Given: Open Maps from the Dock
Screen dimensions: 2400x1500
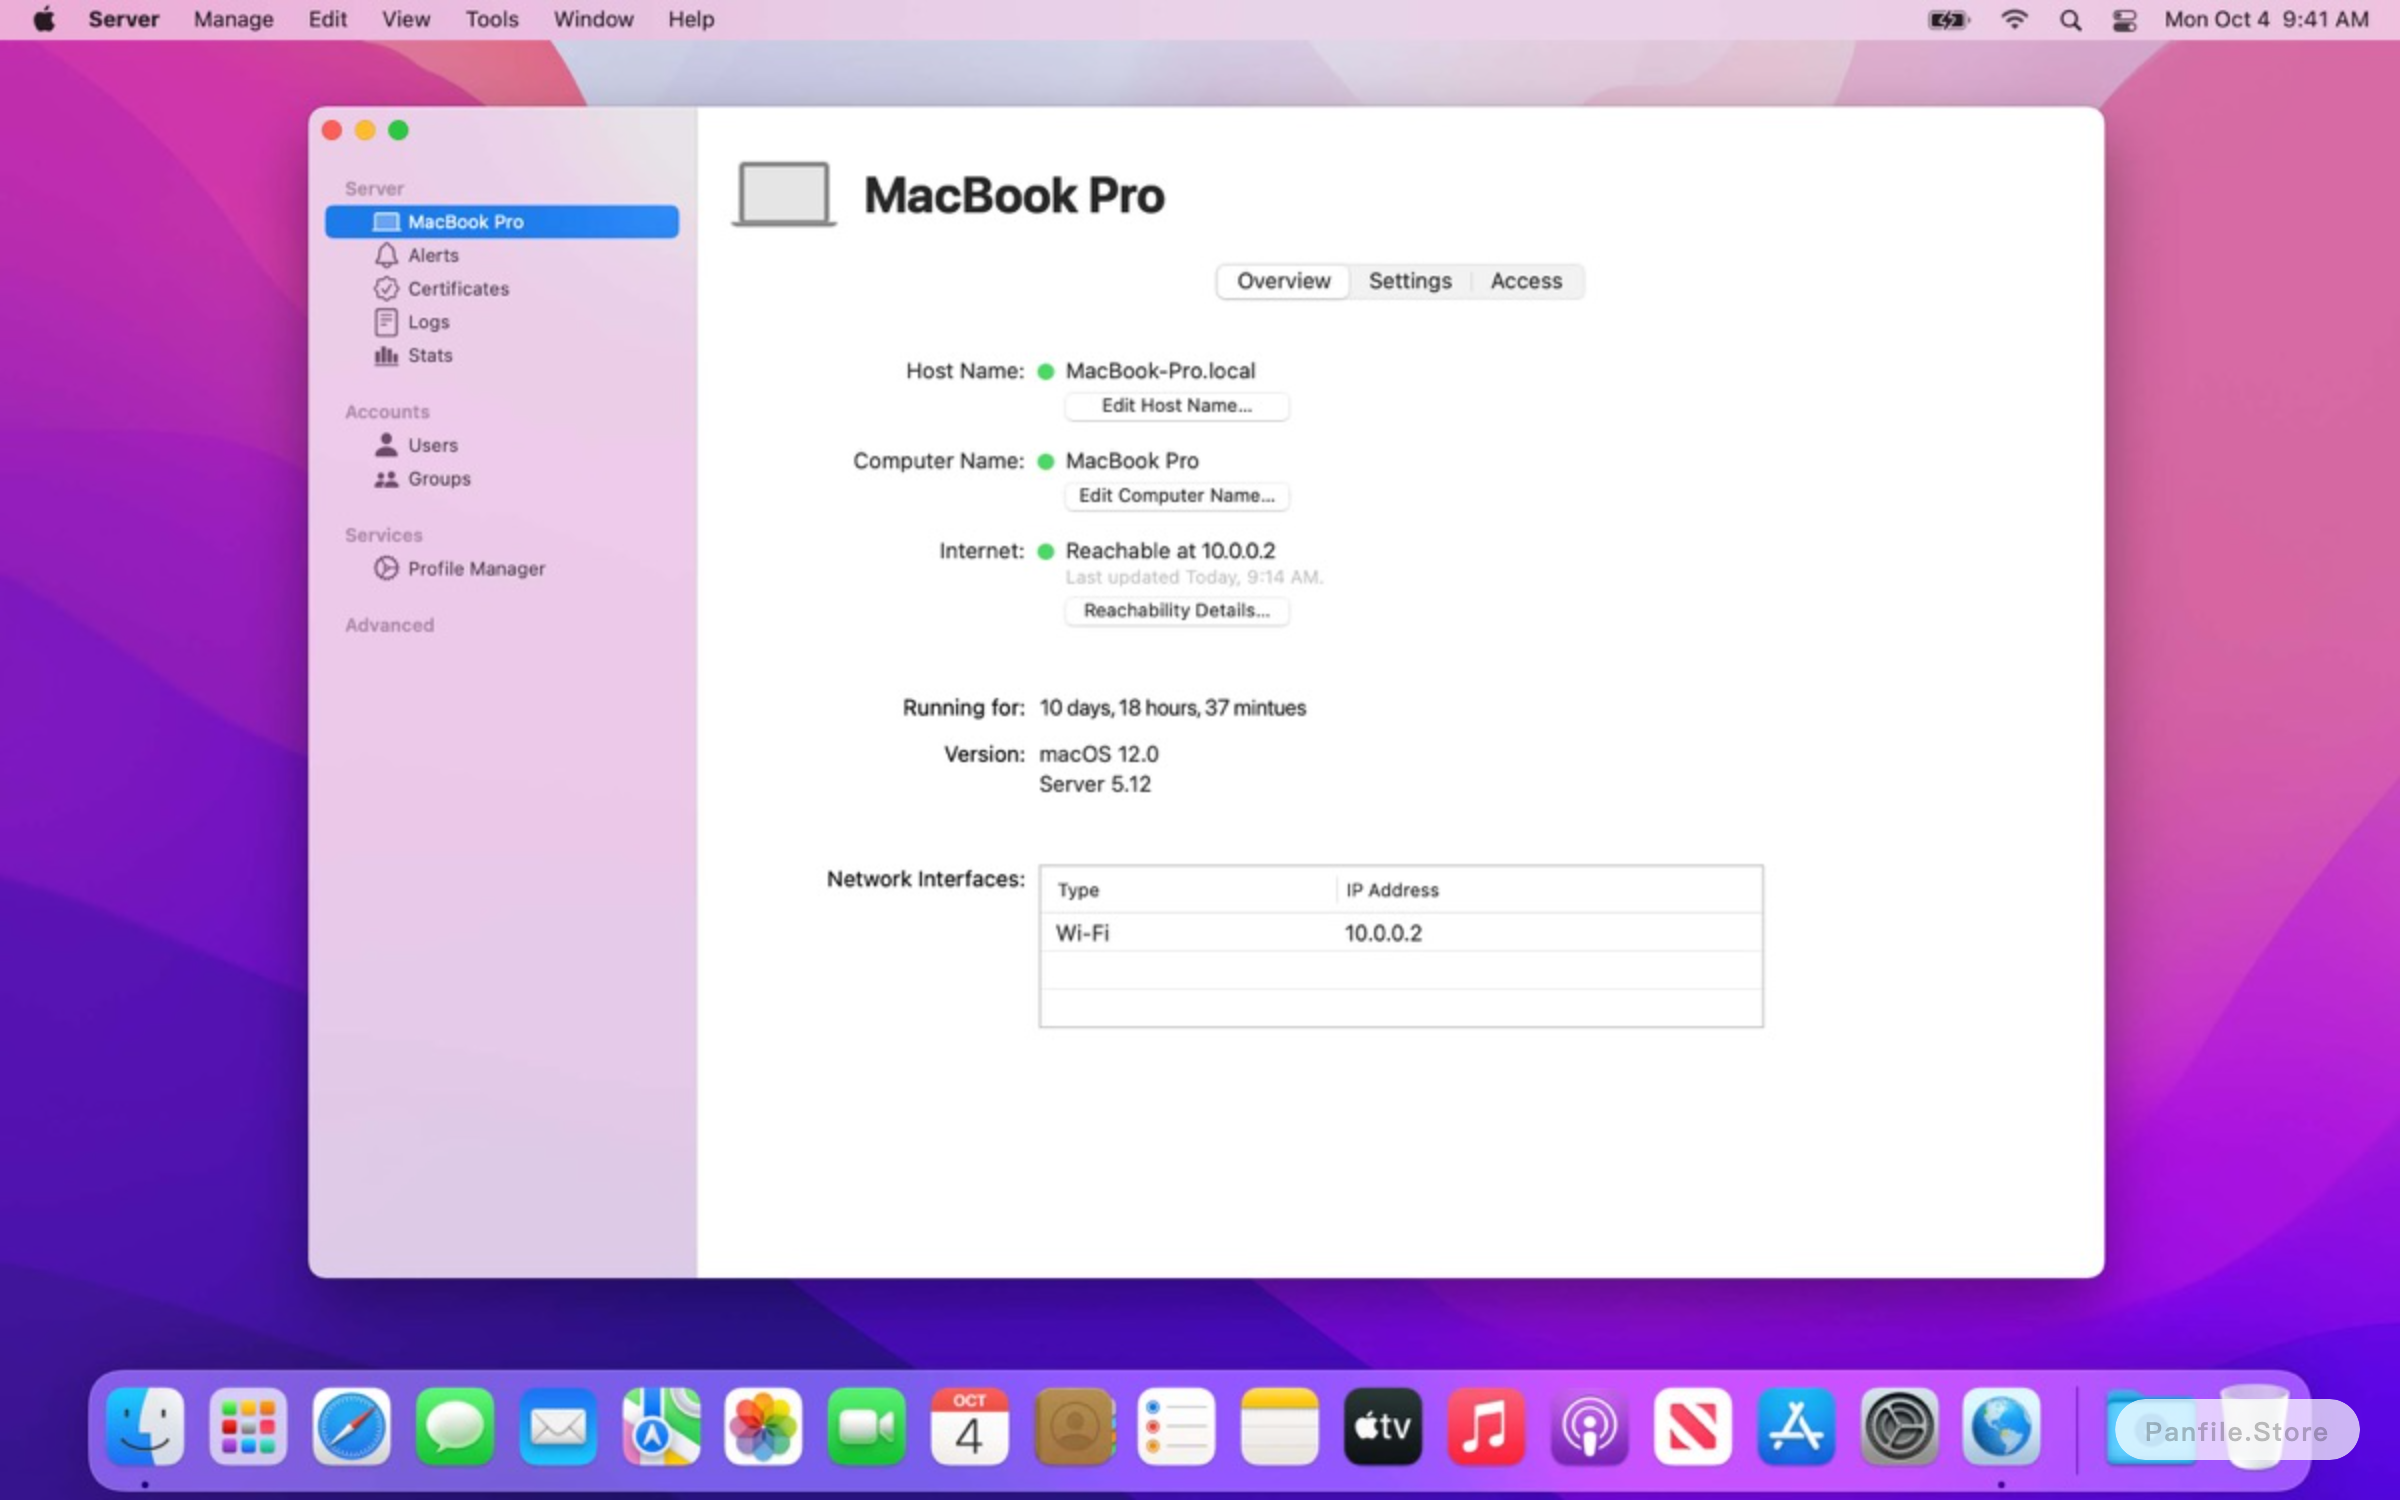Looking at the screenshot, I should (x=661, y=1427).
